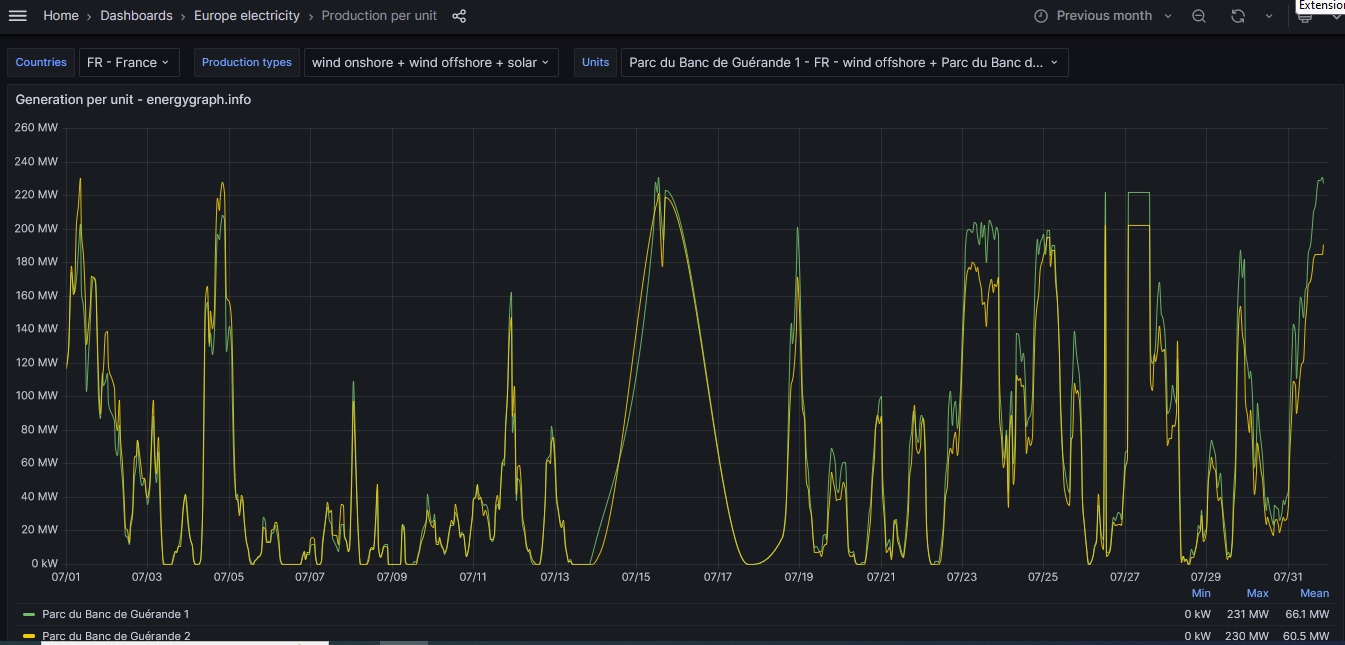Go to Home in breadcrumbs
The width and height of the screenshot is (1345, 645).
coord(61,16)
